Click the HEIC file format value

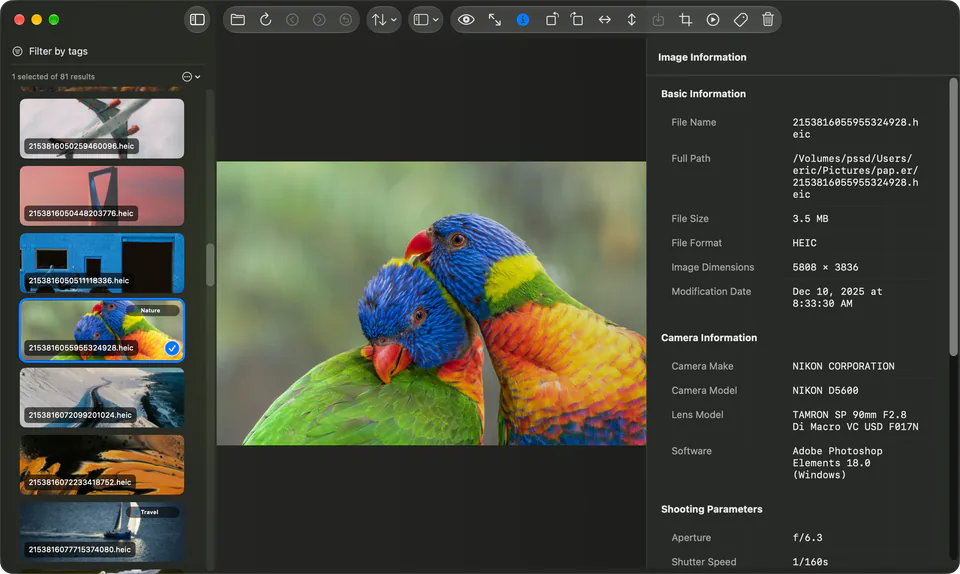click(804, 243)
